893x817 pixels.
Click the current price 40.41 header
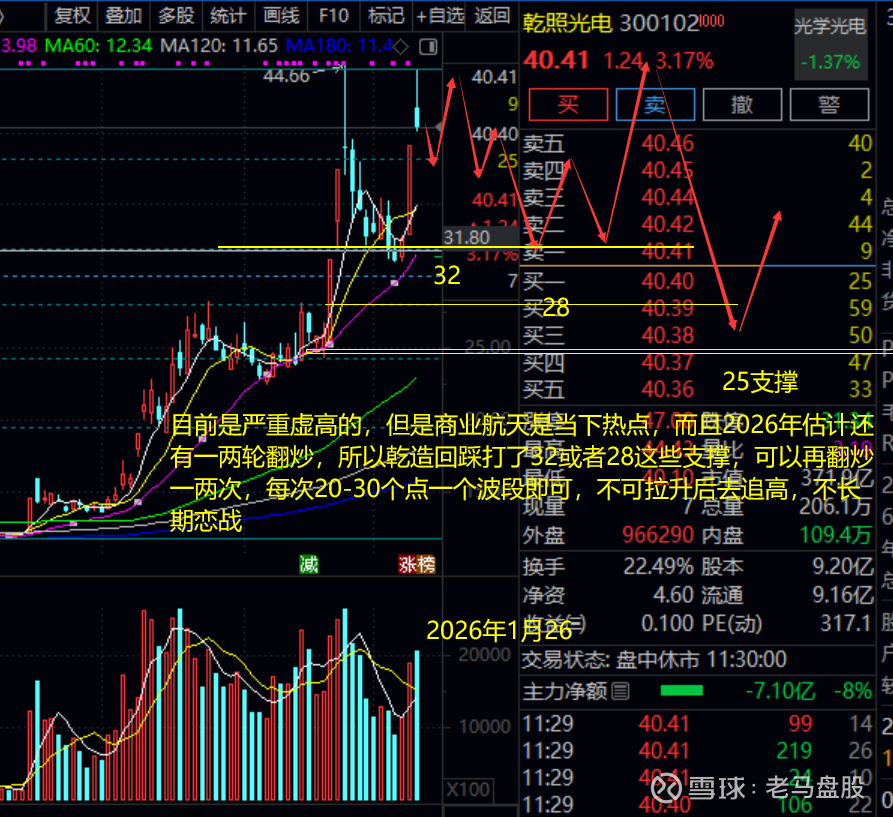tap(556, 60)
